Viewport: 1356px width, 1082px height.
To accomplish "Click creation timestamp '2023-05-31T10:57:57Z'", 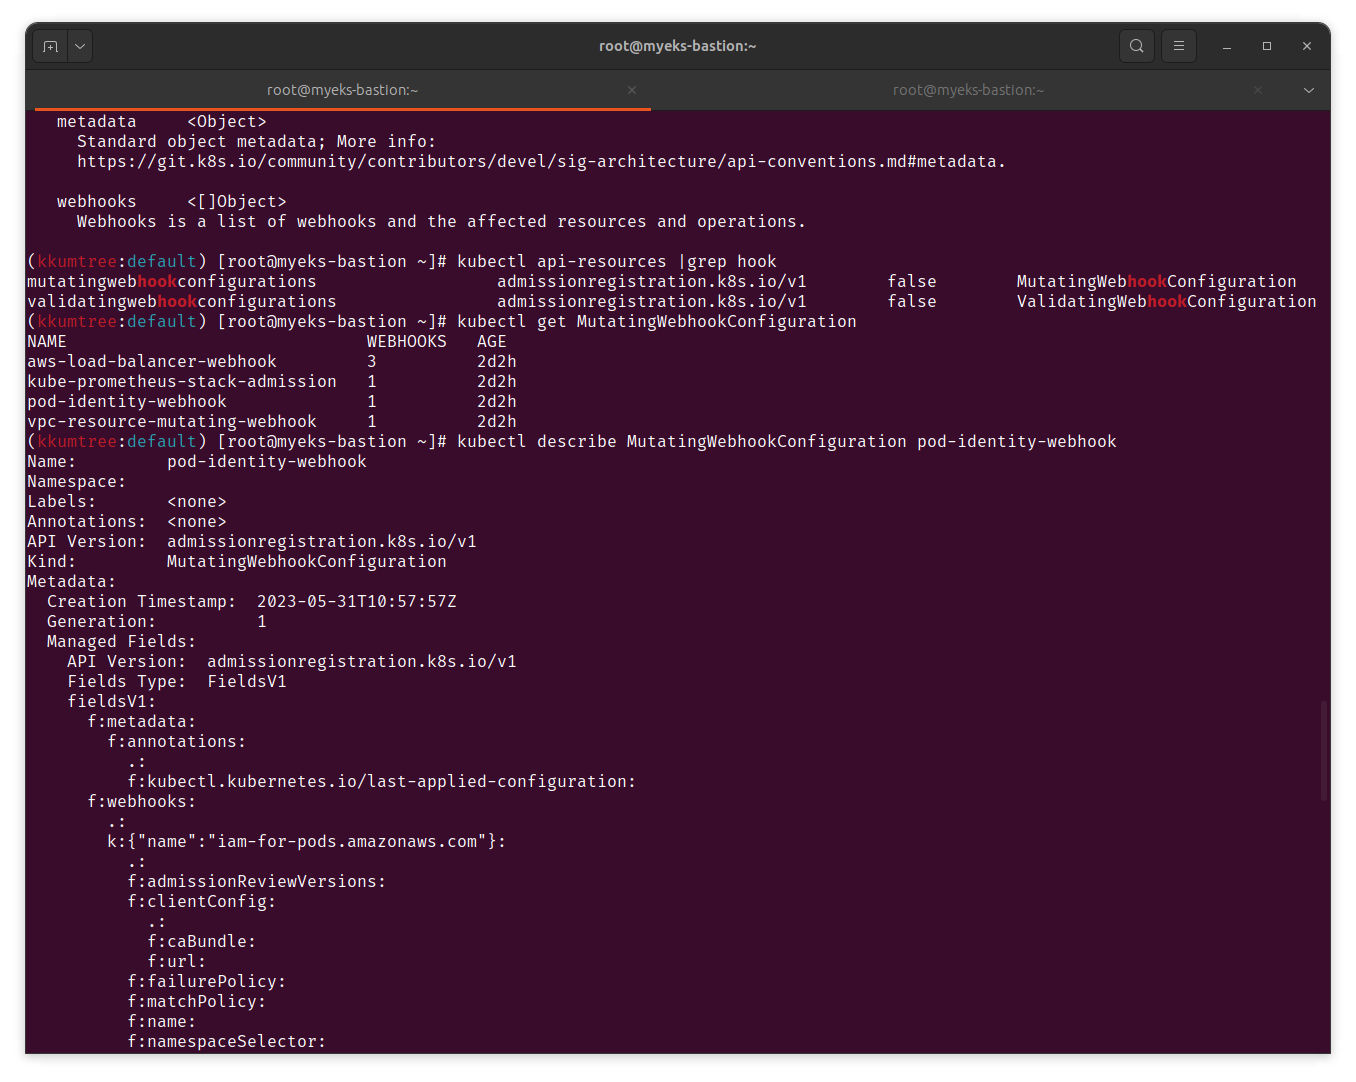I will [x=357, y=602].
